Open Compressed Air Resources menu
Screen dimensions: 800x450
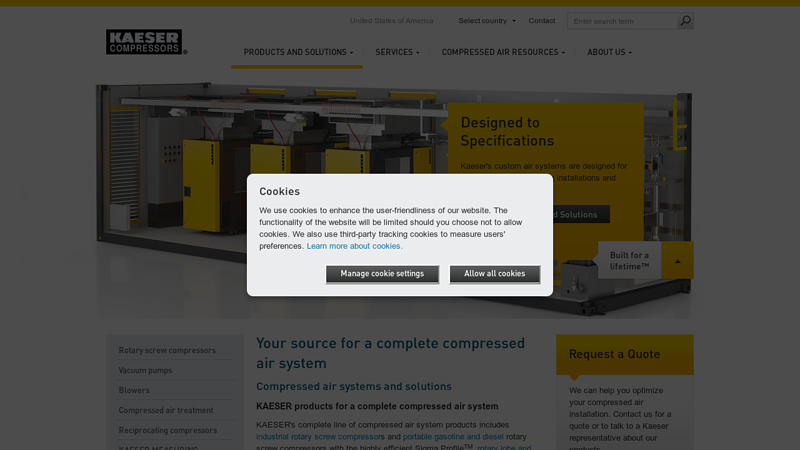pyautogui.click(x=503, y=52)
